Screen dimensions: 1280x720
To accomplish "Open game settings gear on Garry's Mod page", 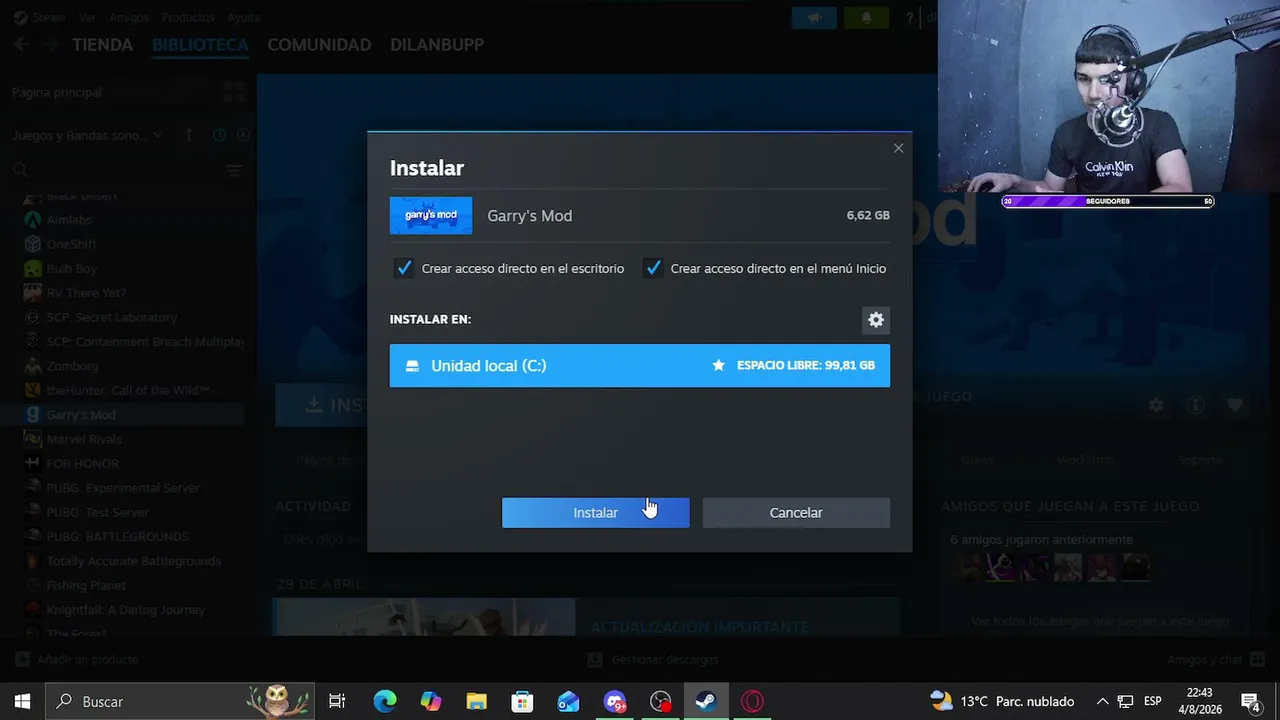I will pyautogui.click(x=1156, y=405).
